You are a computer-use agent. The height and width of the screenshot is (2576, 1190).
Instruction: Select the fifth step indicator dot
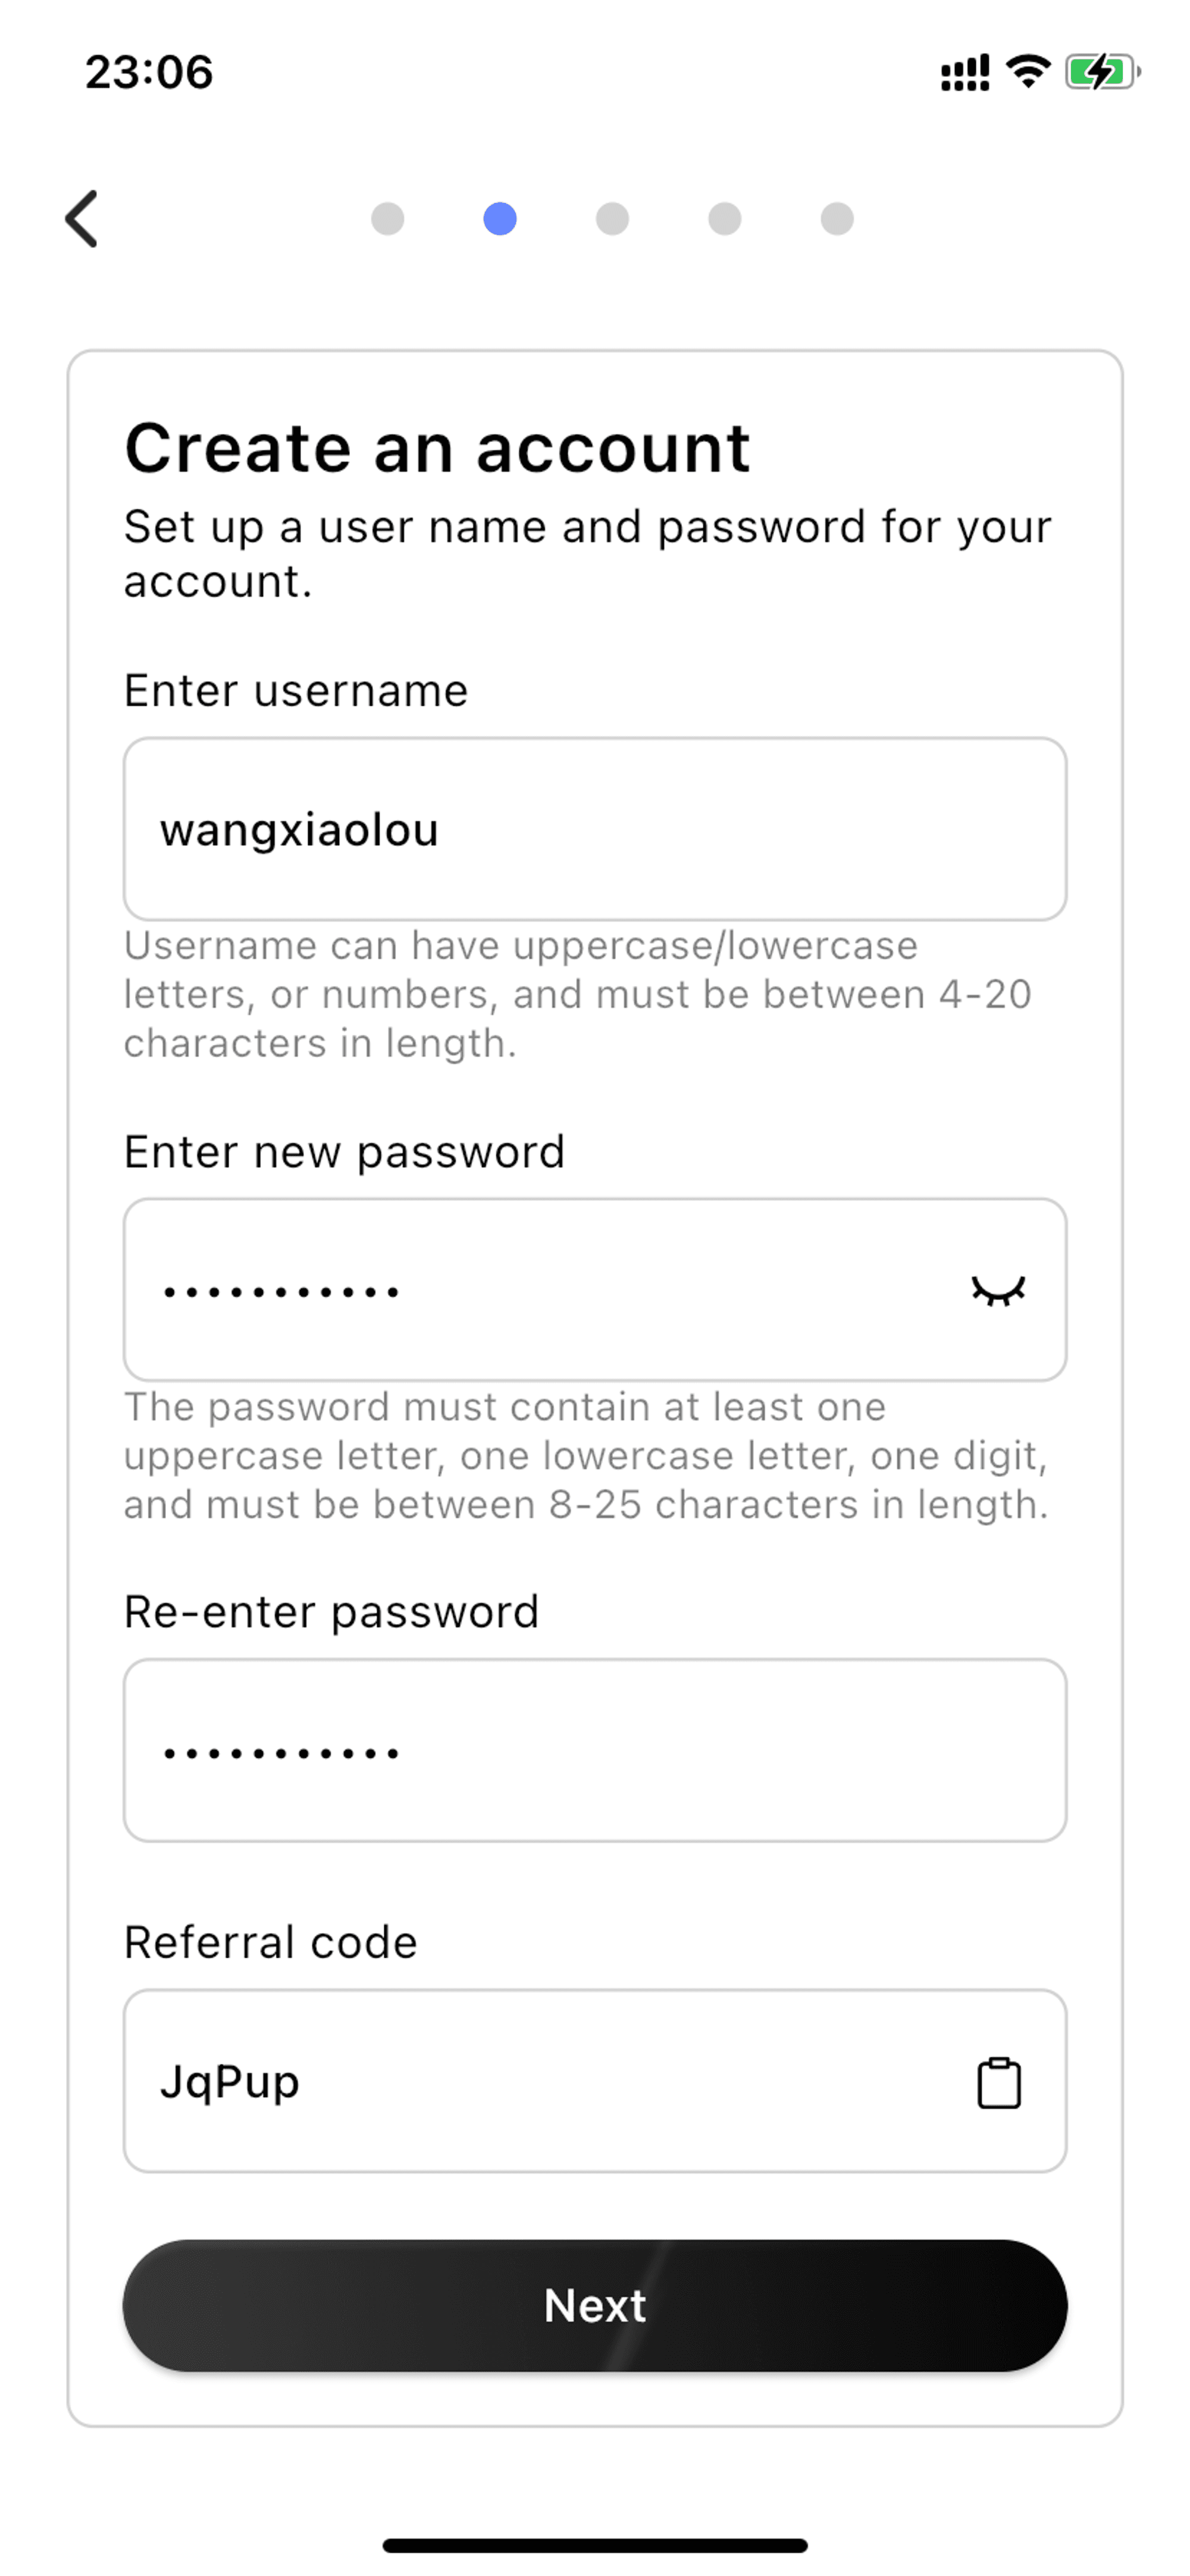(837, 218)
